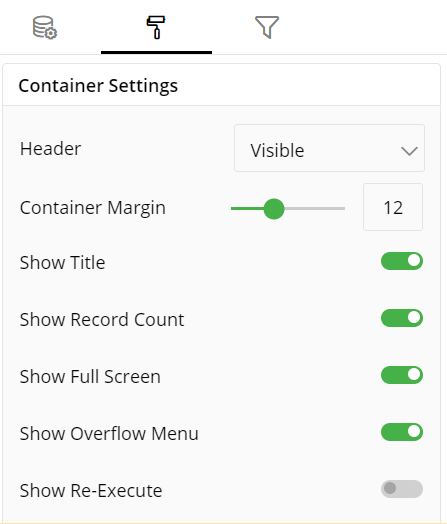447x524 pixels.
Task: Click the gray portion of margin slider track
Action: tap(314, 209)
